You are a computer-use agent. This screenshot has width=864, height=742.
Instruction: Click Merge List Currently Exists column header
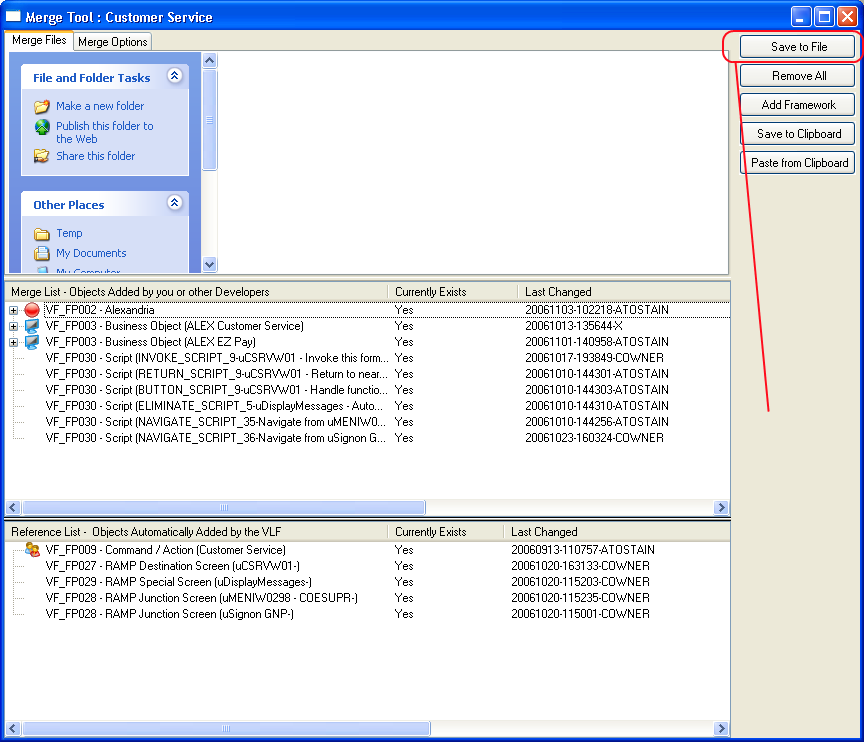coord(452,292)
